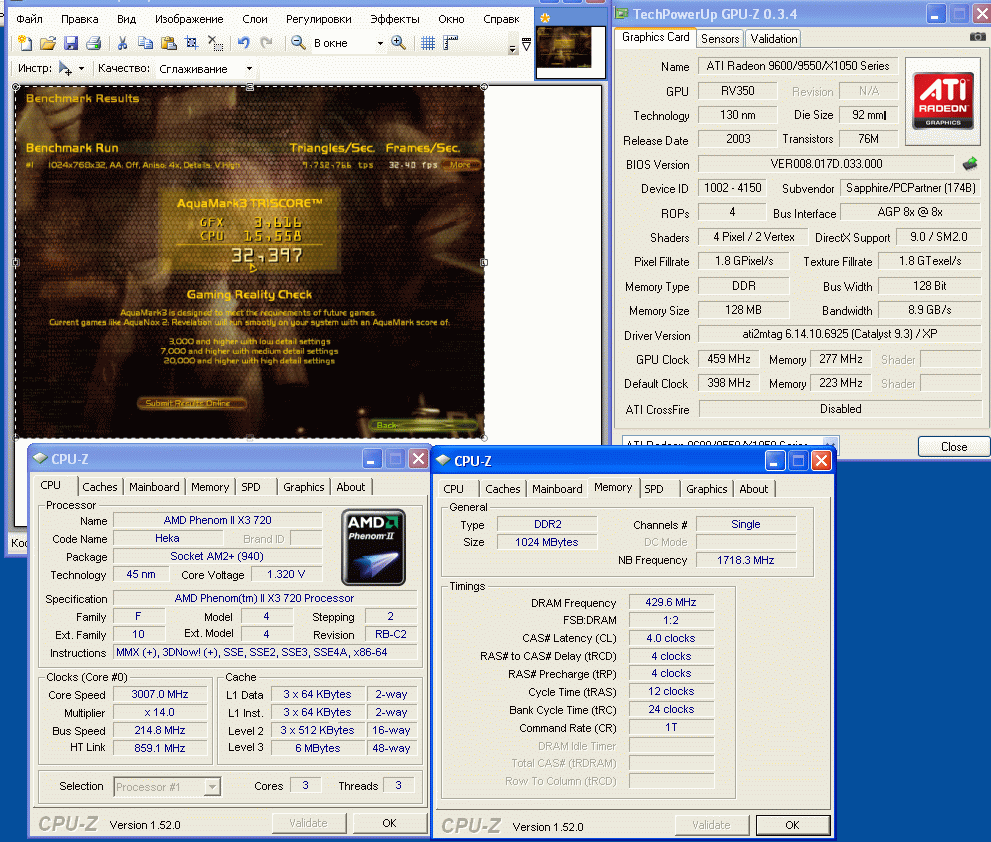Click the NB Frequency value '1718.3 MHz'

pyautogui.click(x=746, y=560)
